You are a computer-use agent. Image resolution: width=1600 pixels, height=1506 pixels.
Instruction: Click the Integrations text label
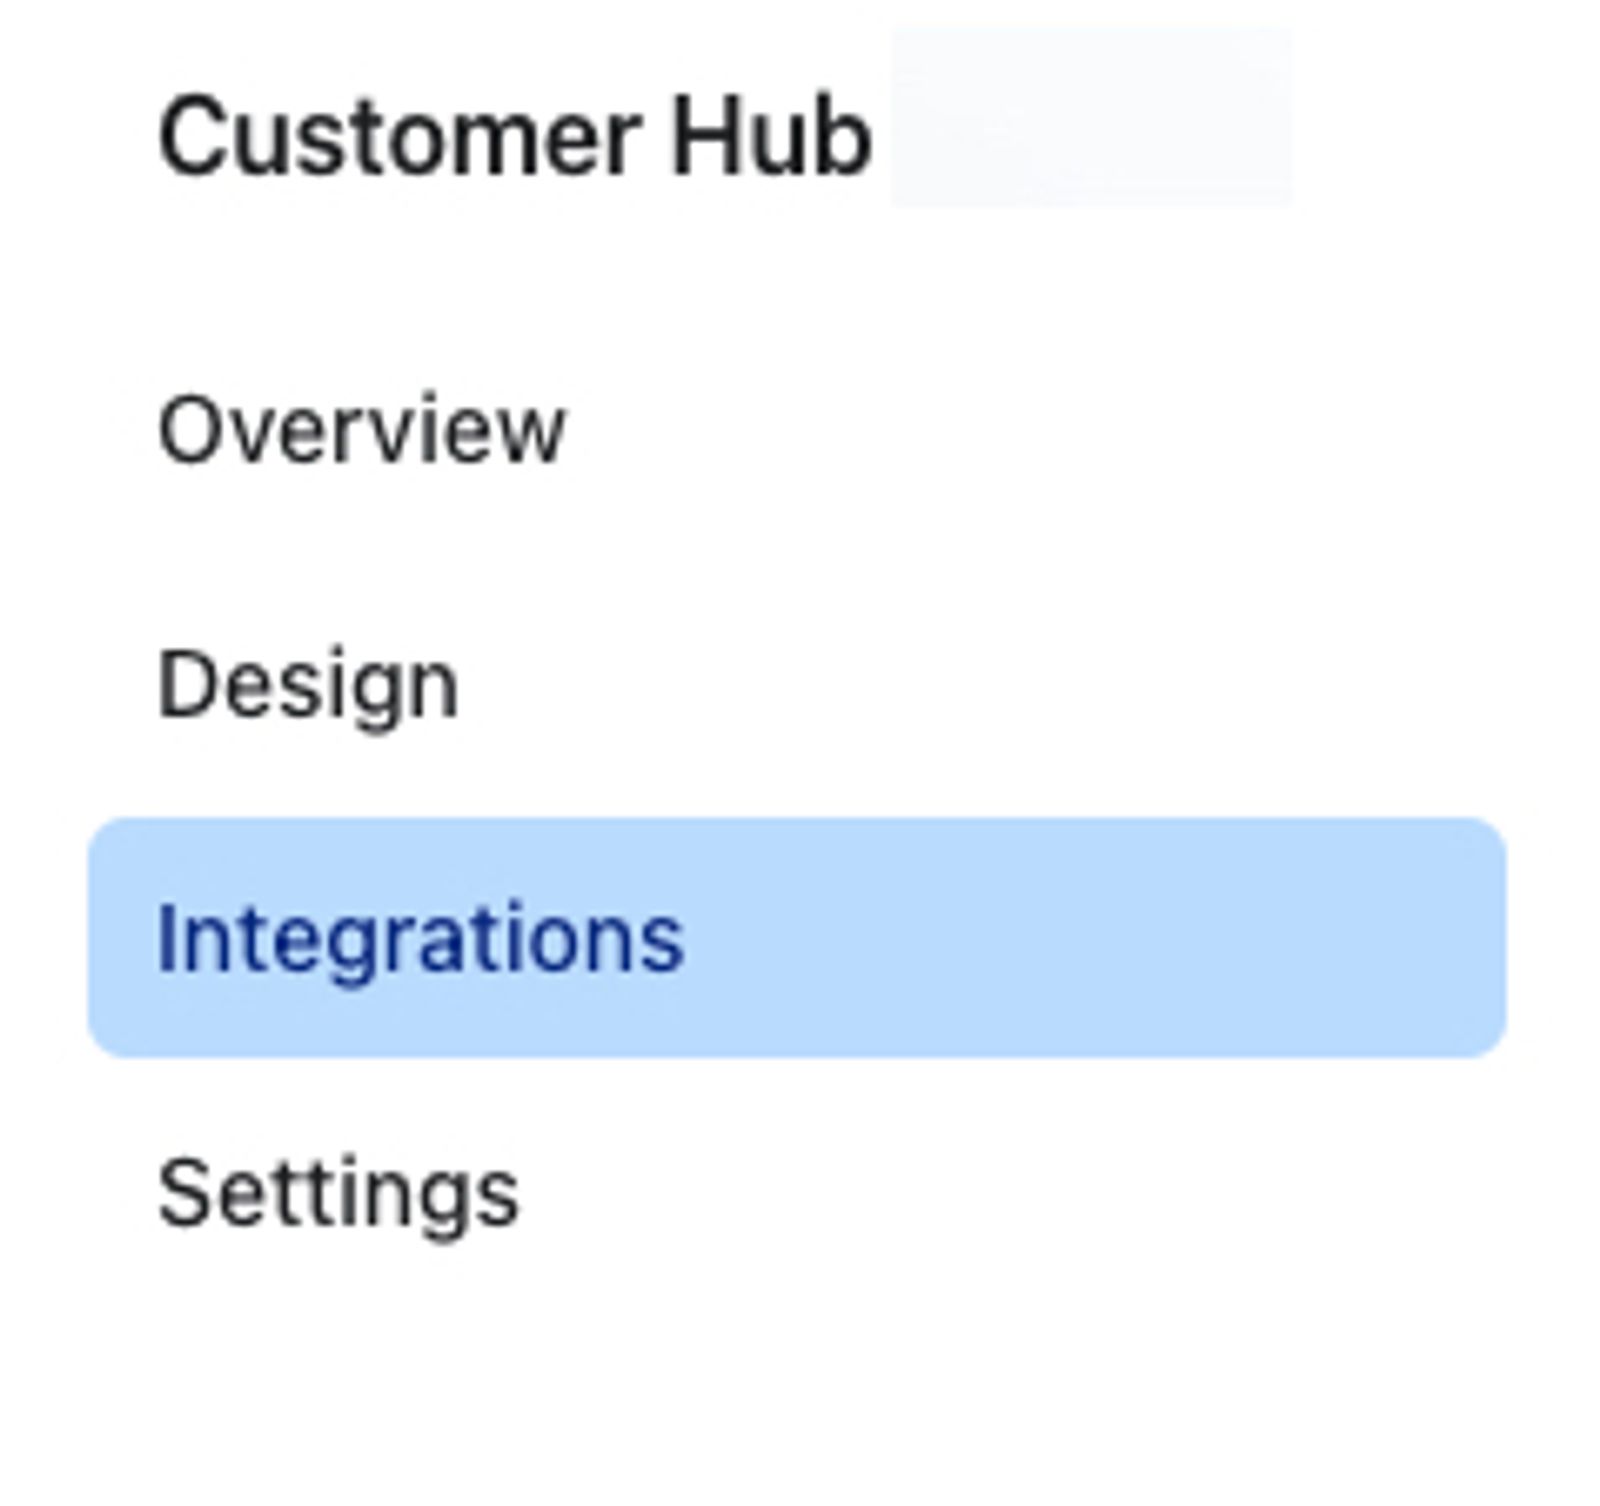[x=420, y=940]
